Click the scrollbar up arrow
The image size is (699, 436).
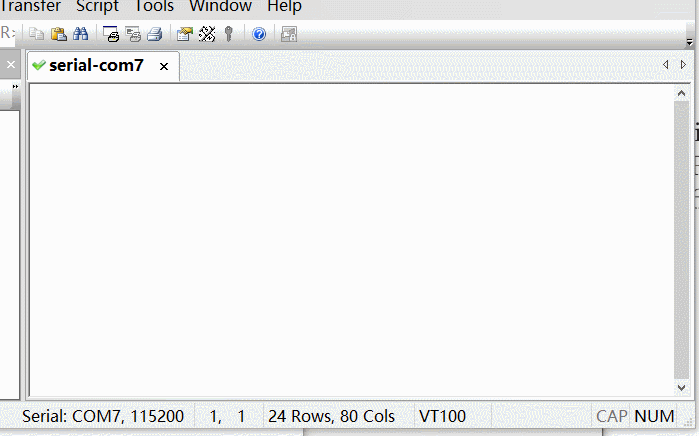[x=681, y=93]
